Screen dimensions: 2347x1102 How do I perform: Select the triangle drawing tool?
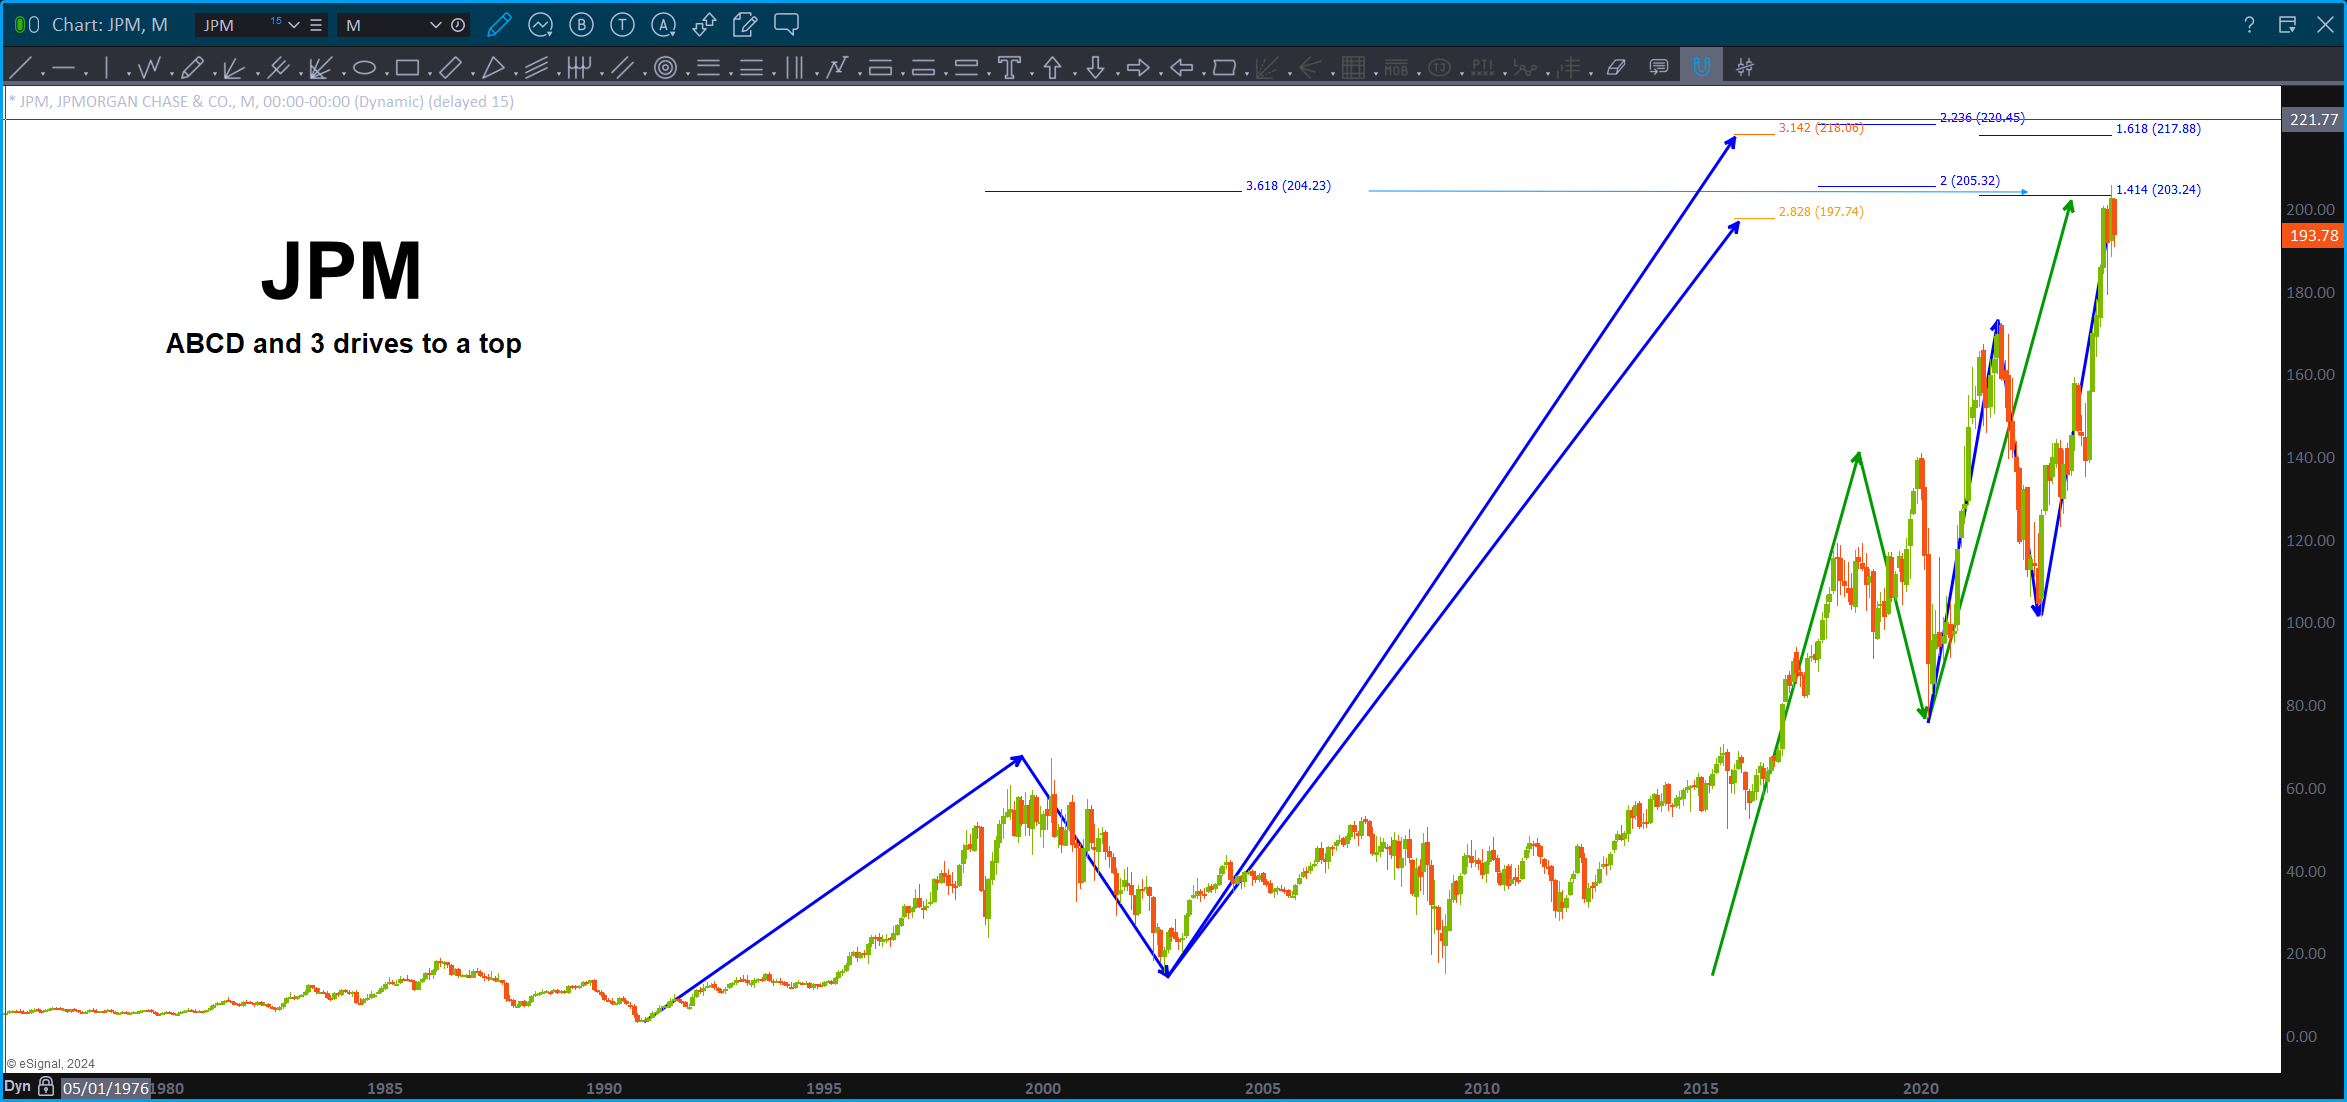[493, 68]
